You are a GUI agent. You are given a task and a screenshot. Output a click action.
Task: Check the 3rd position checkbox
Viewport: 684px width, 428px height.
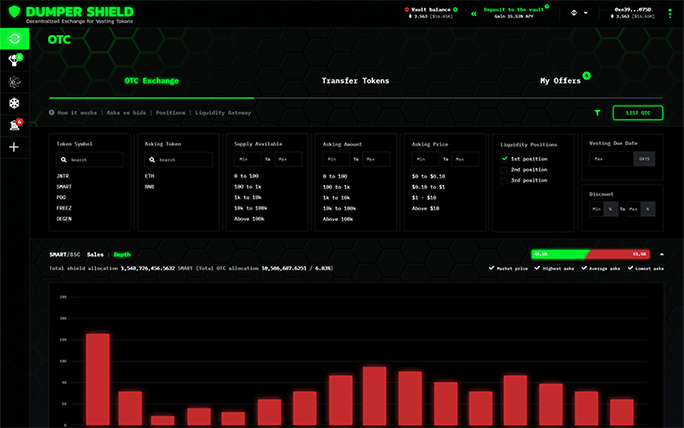[504, 180]
